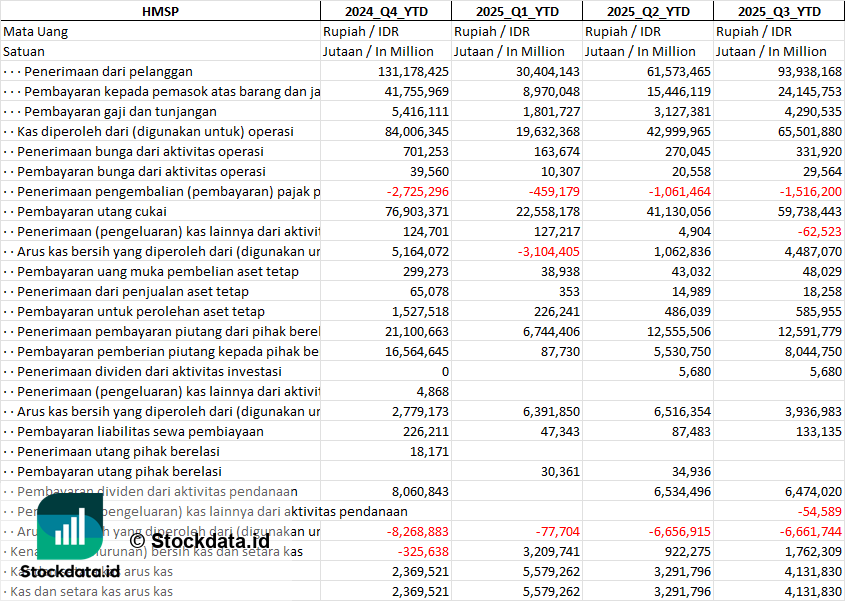This screenshot has height=601, width=845.
Task: Select Rupiah / IDR under 2024_Q4_YTD
Action: [x=361, y=32]
